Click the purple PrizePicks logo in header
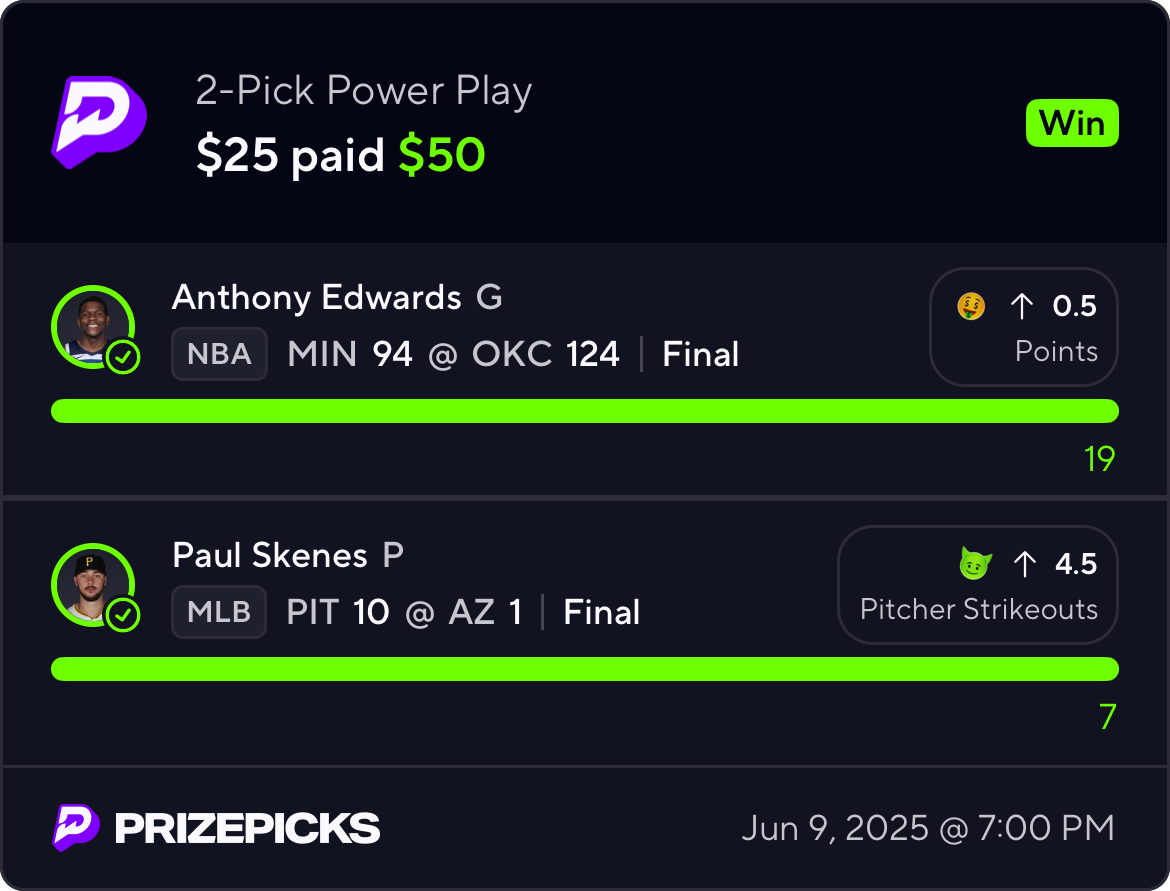1170x891 pixels. pos(99,122)
